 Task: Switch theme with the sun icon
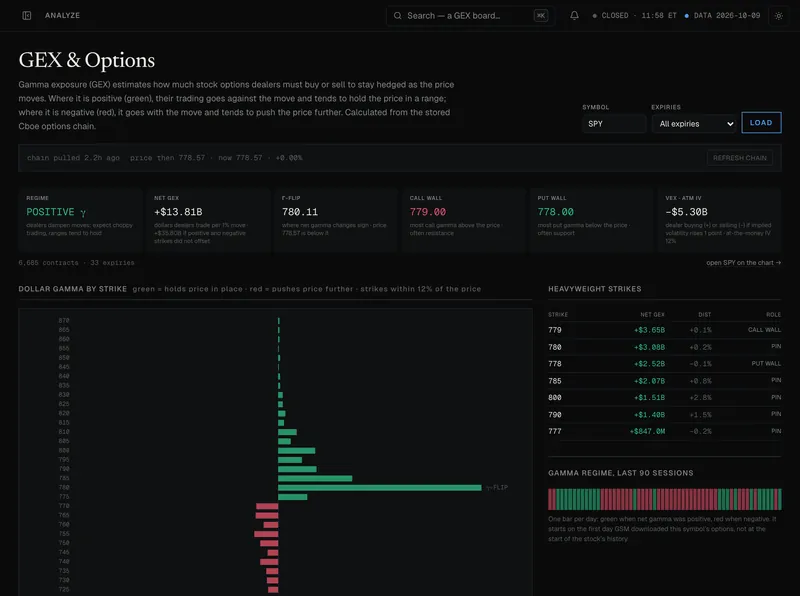[779, 16]
